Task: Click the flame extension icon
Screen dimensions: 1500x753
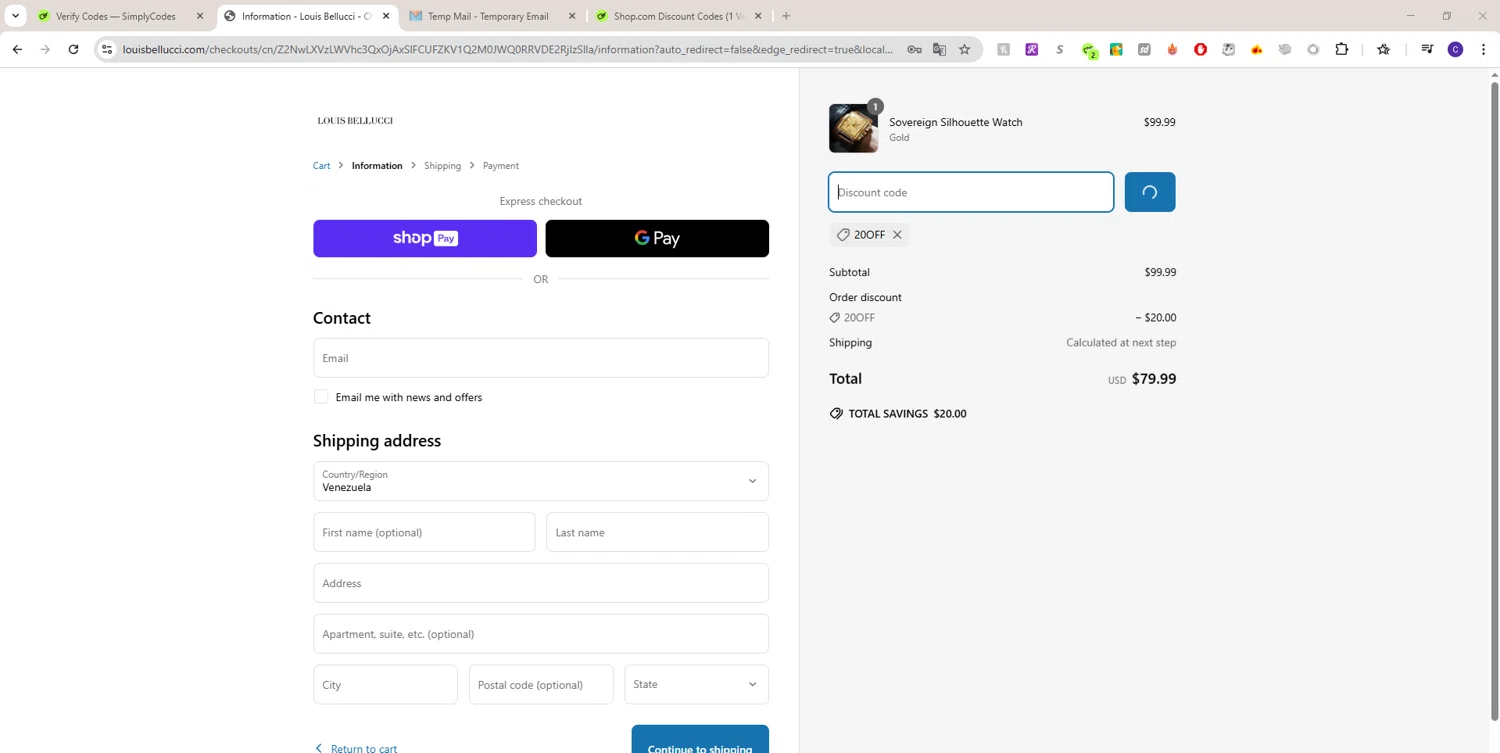Action: 1172,49
